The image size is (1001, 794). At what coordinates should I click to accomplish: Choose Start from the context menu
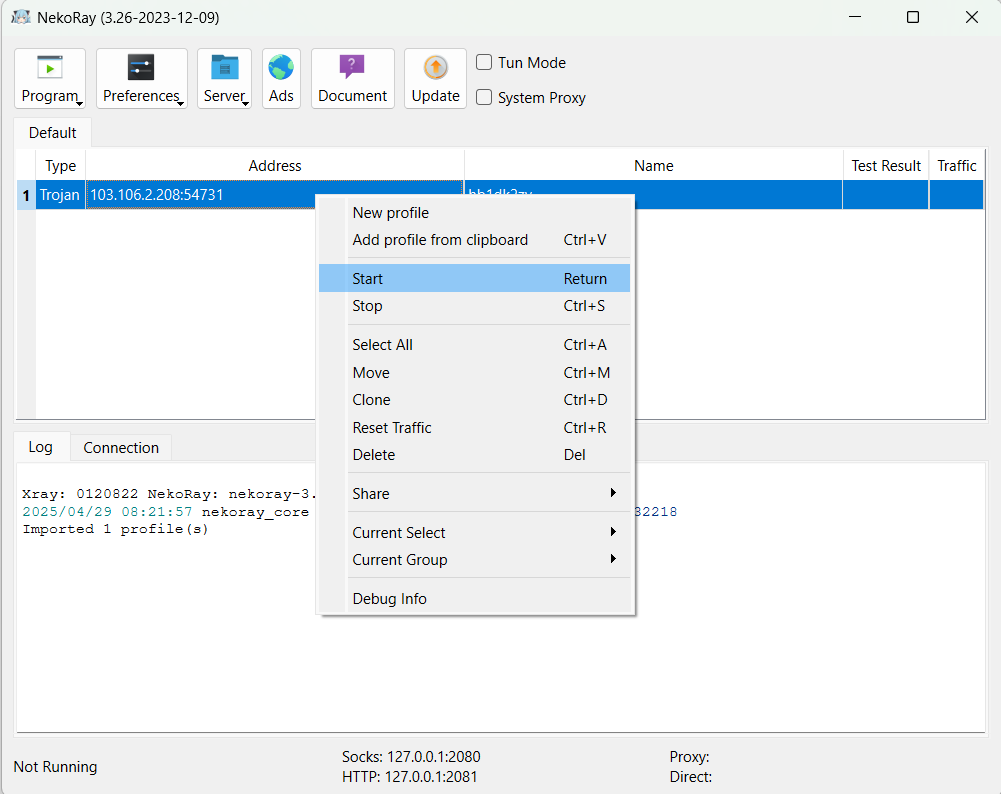pos(368,279)
